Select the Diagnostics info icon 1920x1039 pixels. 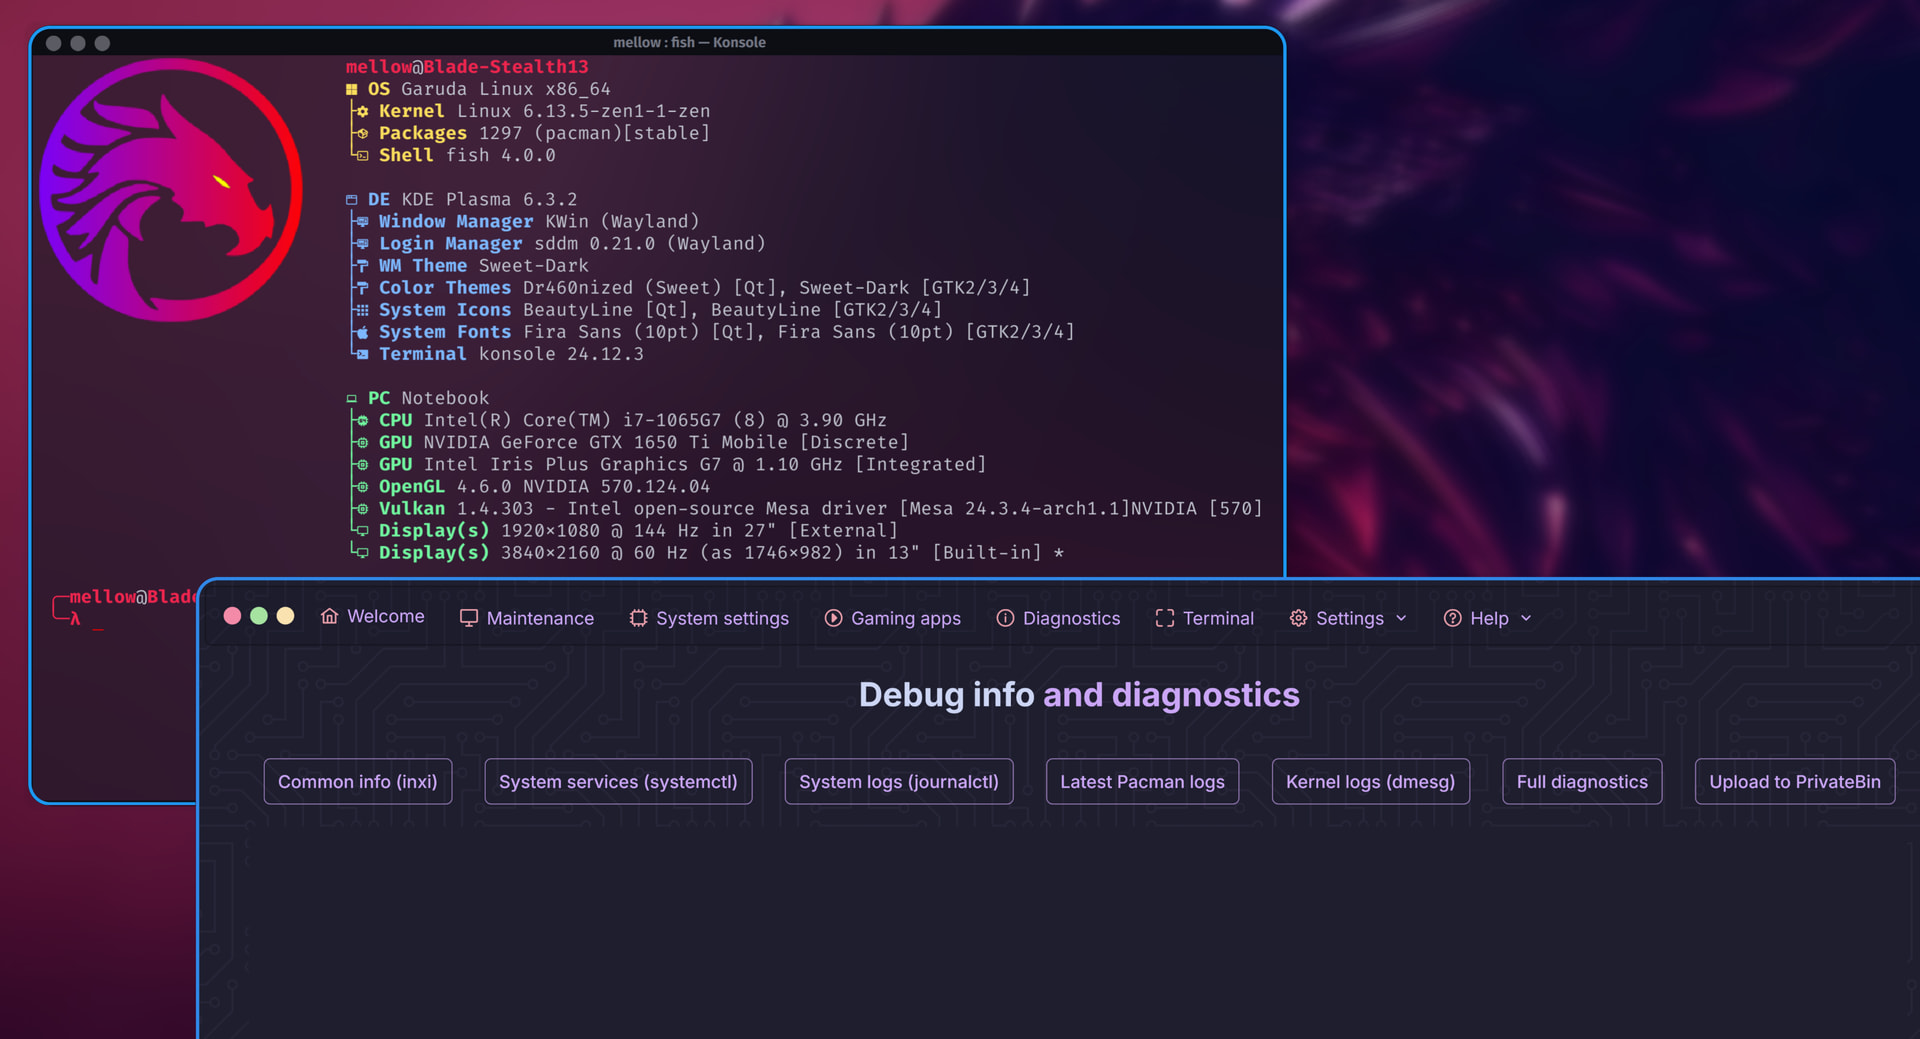pyautogui.click(x=1005, y=618)
